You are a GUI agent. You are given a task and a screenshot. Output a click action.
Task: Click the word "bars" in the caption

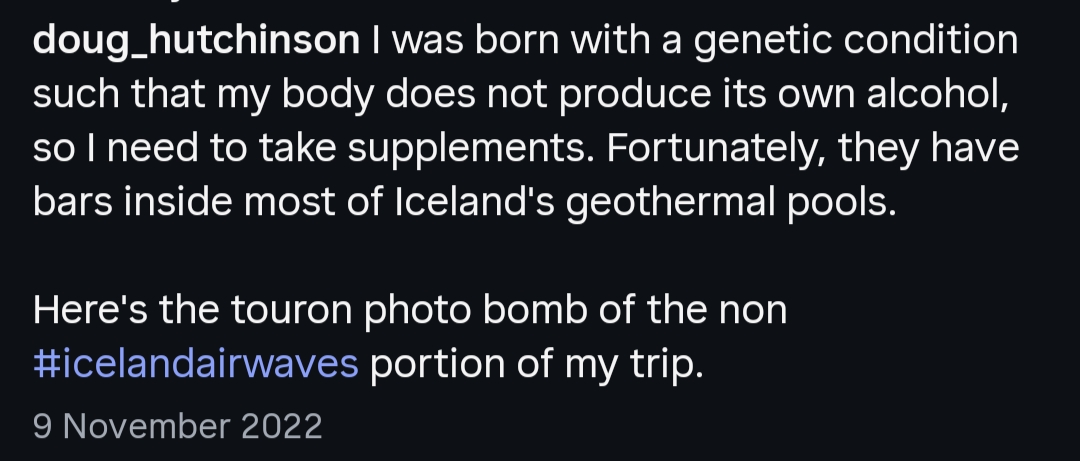point(72,203)
